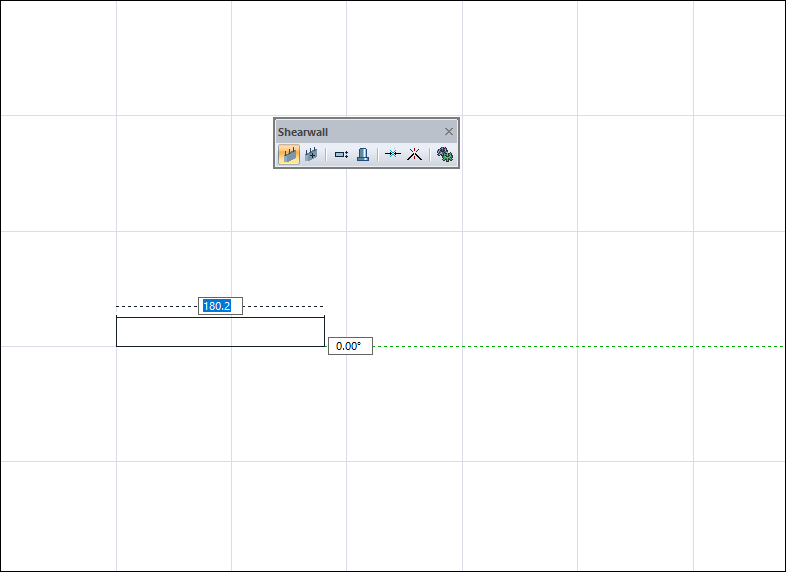The height and width of the screenshot is (572, 786).
Task: Select the blue pedestal-shaped icon
Action: pos(363,154)
